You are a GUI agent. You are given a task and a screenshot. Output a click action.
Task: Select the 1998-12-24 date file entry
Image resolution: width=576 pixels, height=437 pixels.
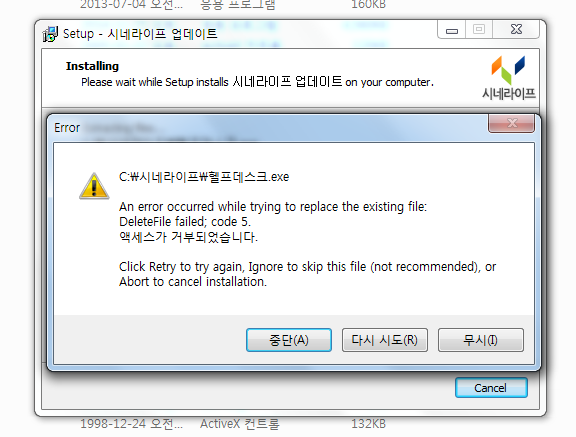click(131, 424)
